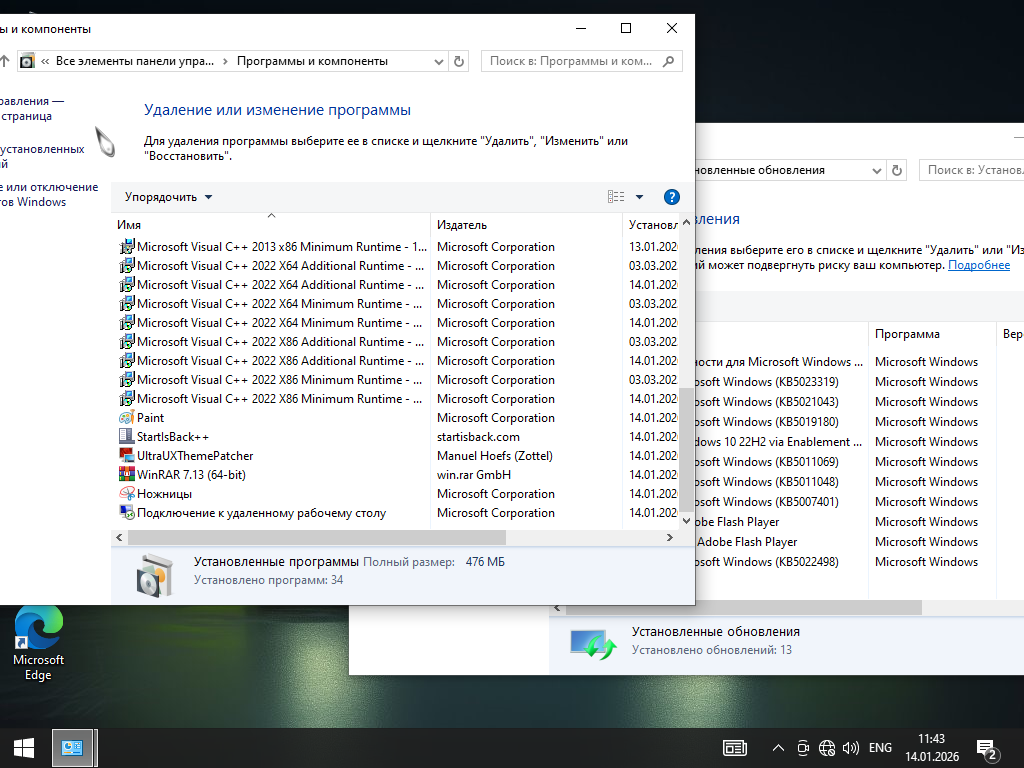Open the view options dropdown arrow
1024x768 pixels.
[x=640, y=197]
